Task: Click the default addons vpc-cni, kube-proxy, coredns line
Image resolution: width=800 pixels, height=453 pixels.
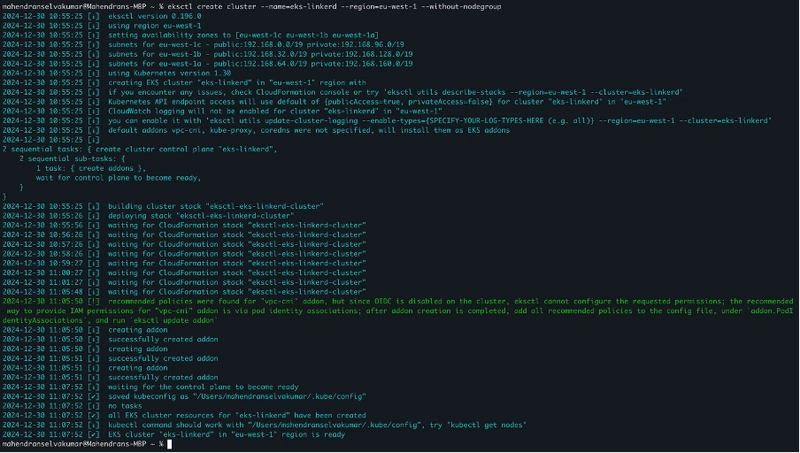Action: click(309, 131)
